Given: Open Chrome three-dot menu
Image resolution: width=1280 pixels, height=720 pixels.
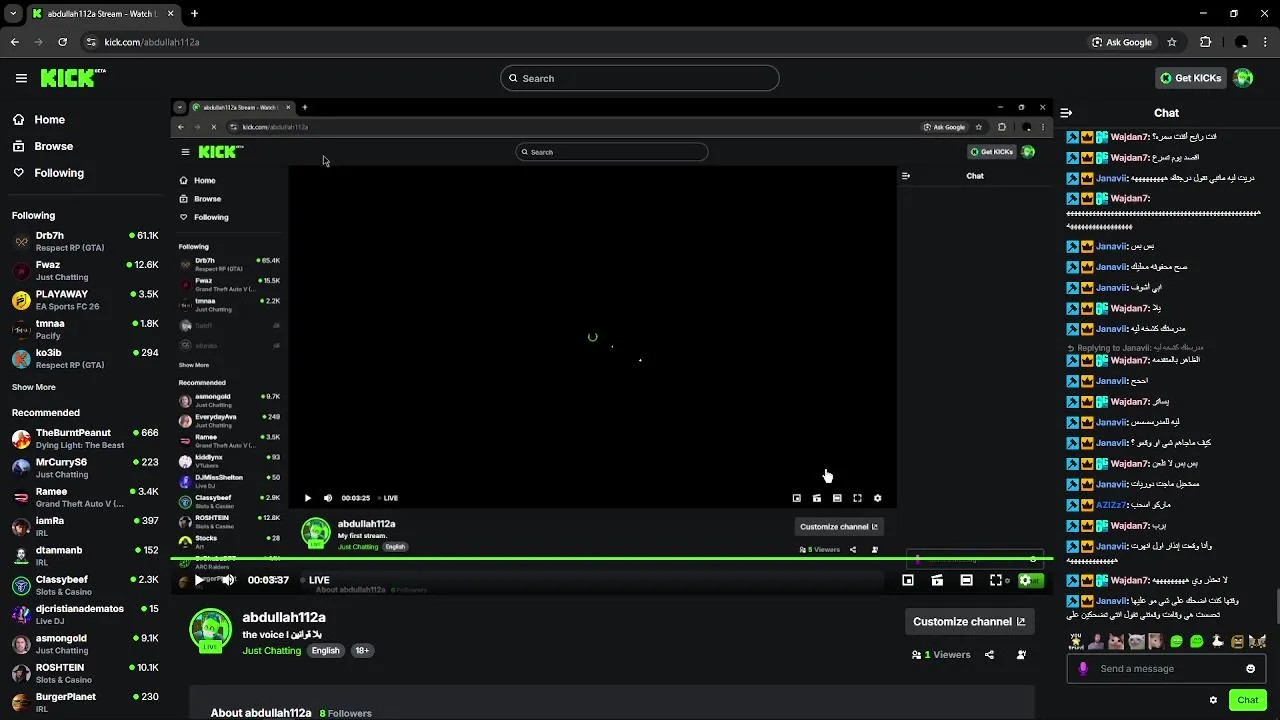Looking at the screenshot, I should coord(1266,42).
